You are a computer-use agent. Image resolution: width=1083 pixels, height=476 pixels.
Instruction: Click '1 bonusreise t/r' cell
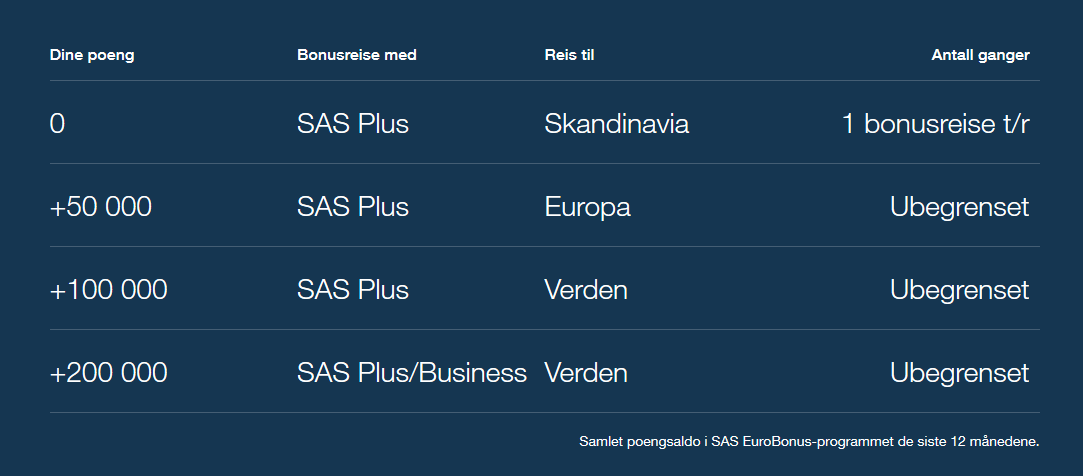[x=935, y=125]
